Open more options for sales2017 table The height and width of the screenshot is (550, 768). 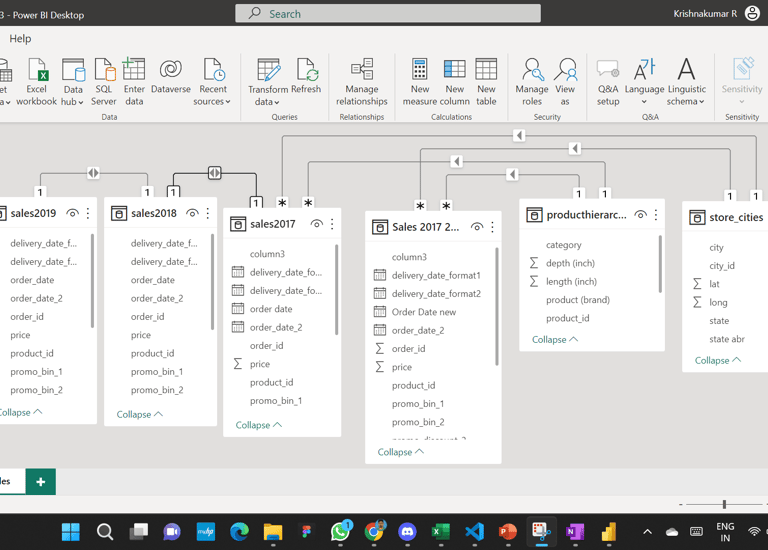pos(332,224)
